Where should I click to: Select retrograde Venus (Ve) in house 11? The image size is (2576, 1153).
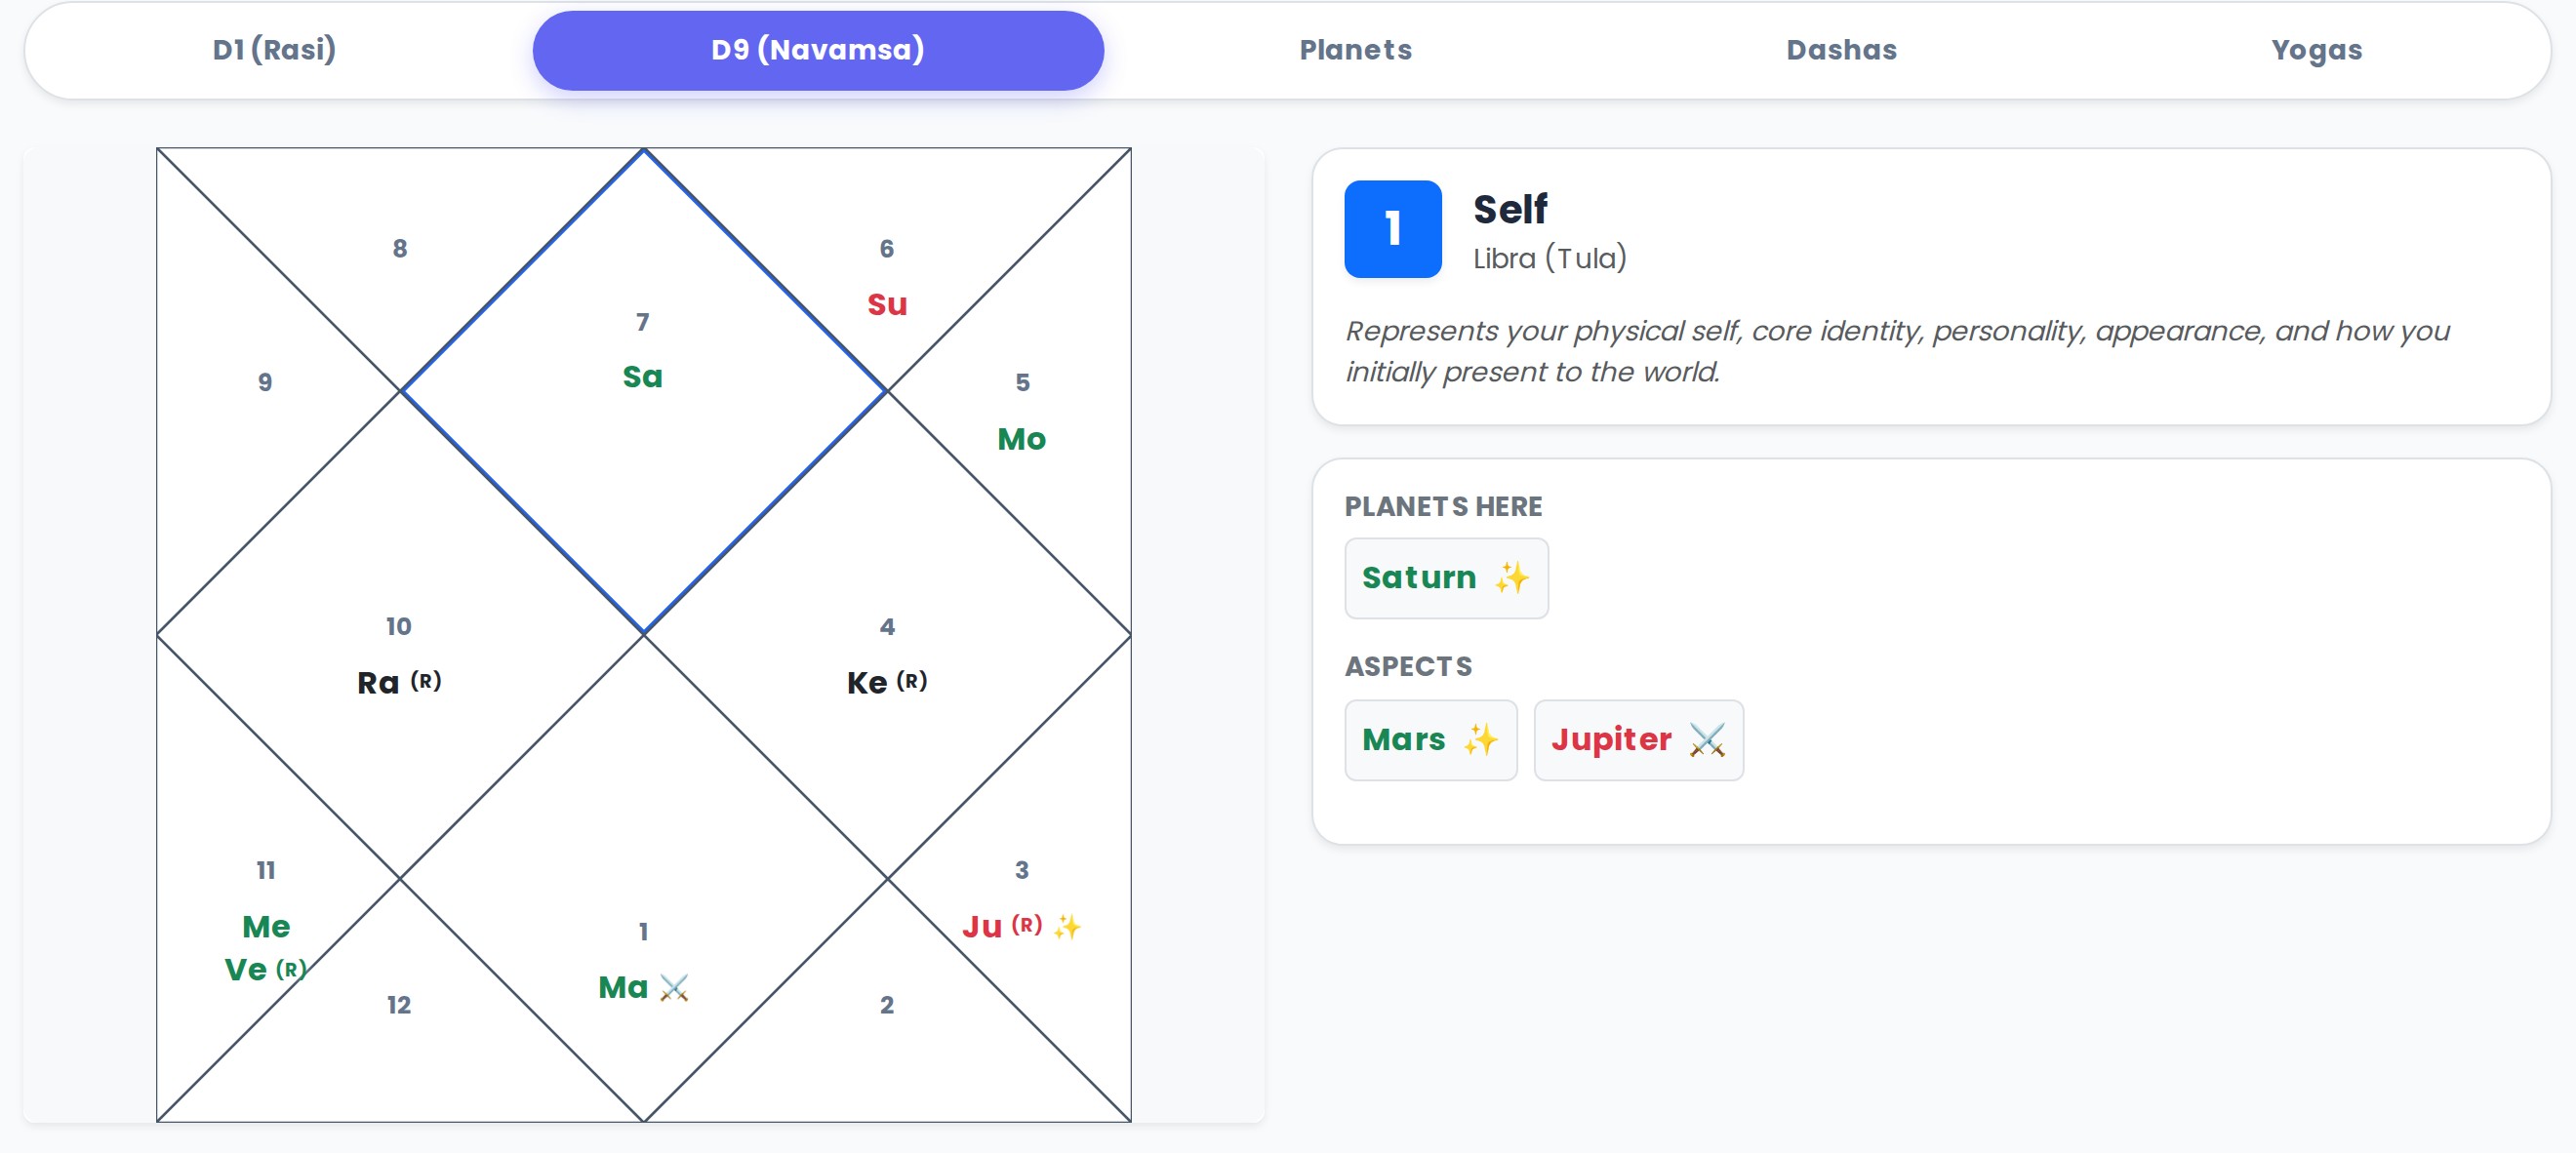[x=262, y=967]
